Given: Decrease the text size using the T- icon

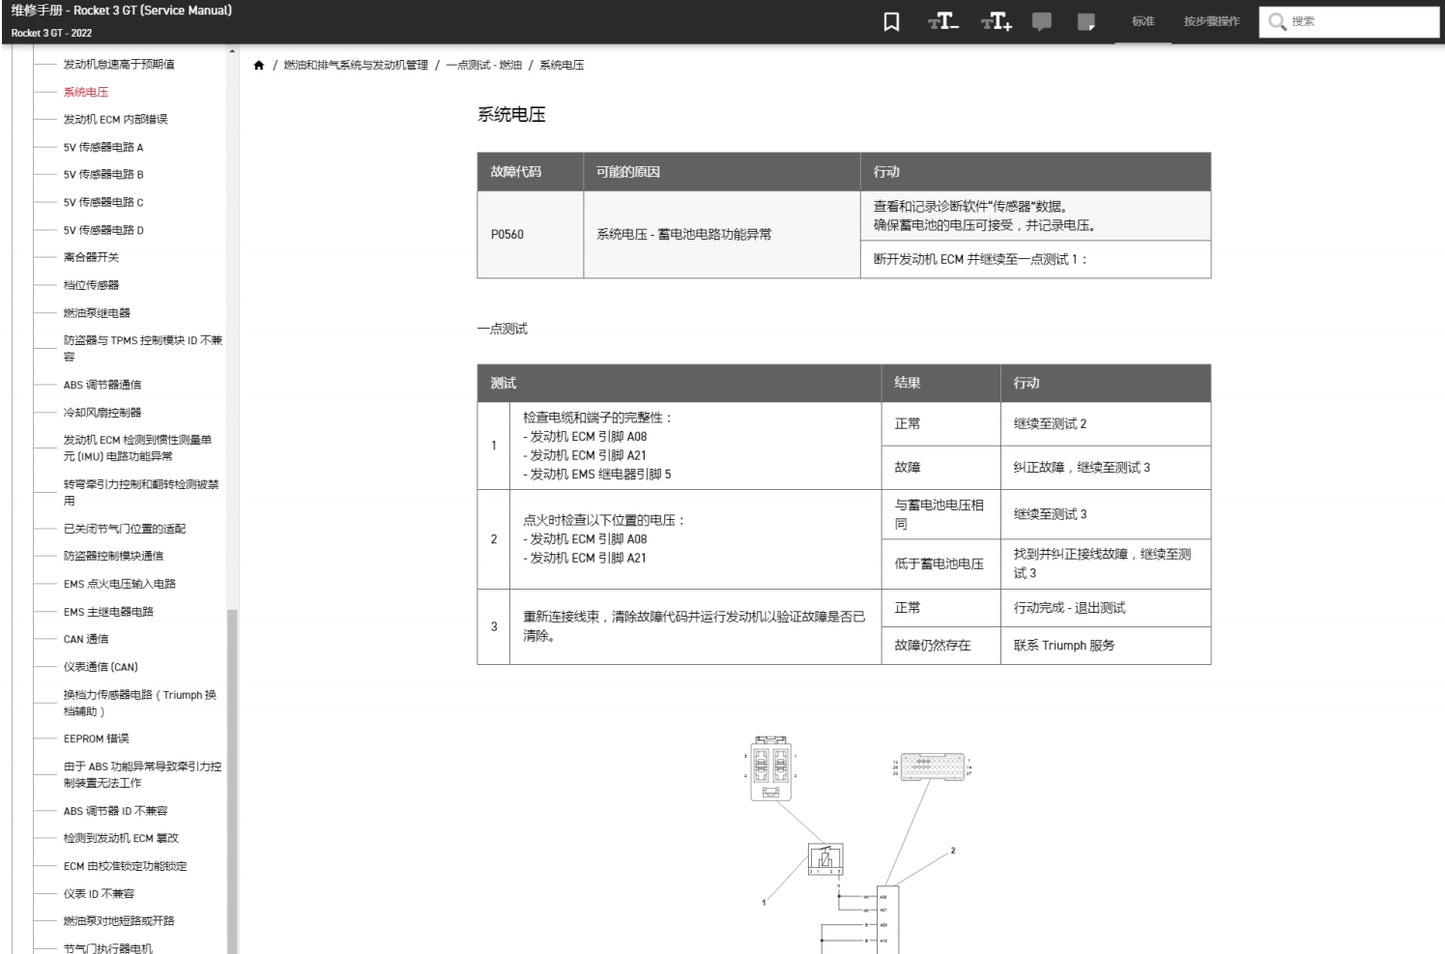Looking at the screenshot, I should pyautogui.click(x=942, y=21).
